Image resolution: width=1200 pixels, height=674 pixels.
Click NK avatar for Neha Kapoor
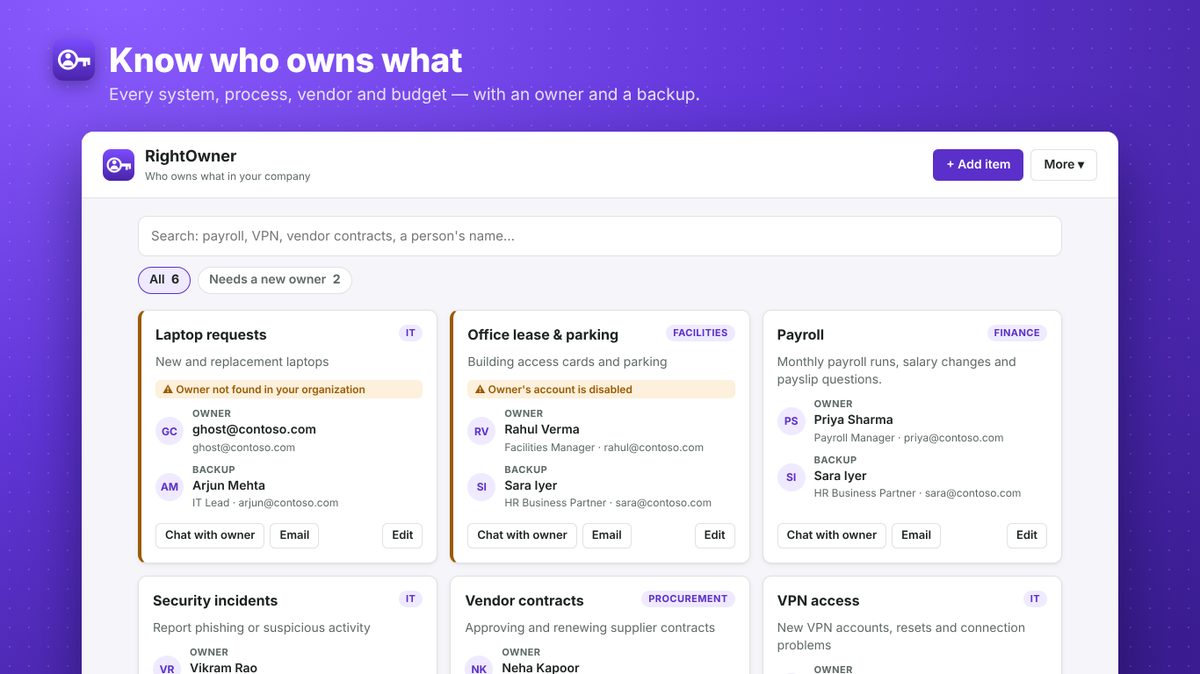click(x=479, y=666)
